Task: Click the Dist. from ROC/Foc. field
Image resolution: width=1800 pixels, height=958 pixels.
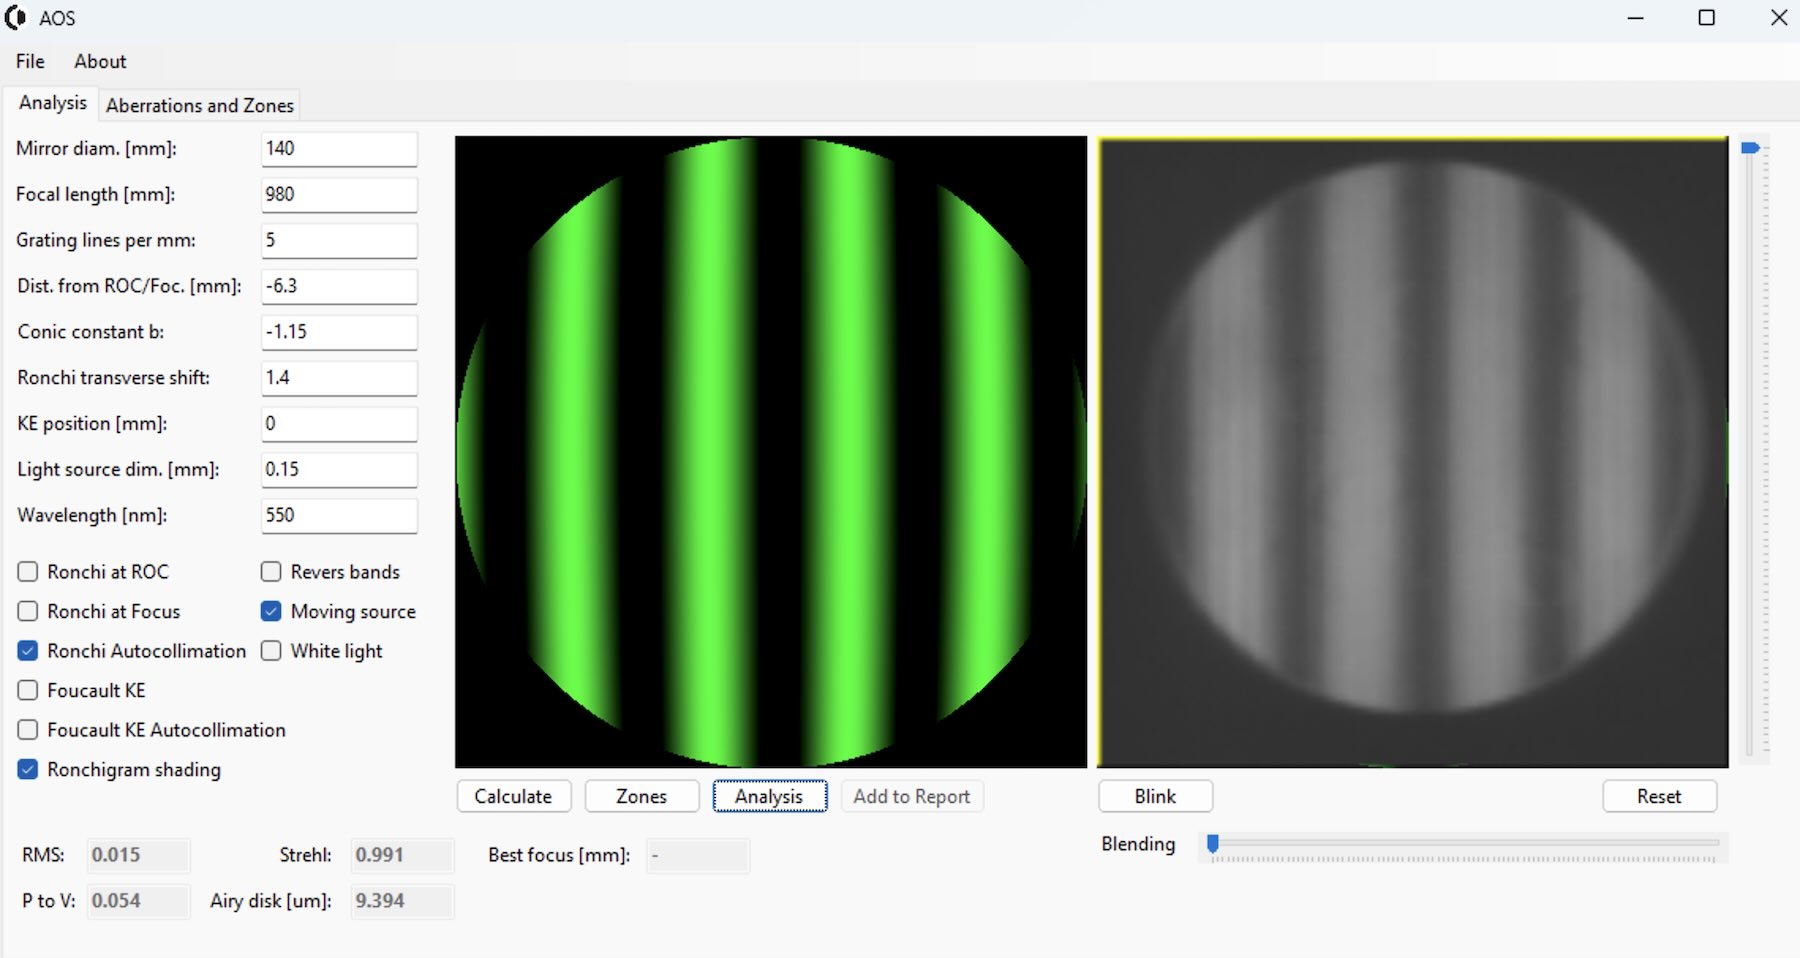Action: tap(339, 286)
